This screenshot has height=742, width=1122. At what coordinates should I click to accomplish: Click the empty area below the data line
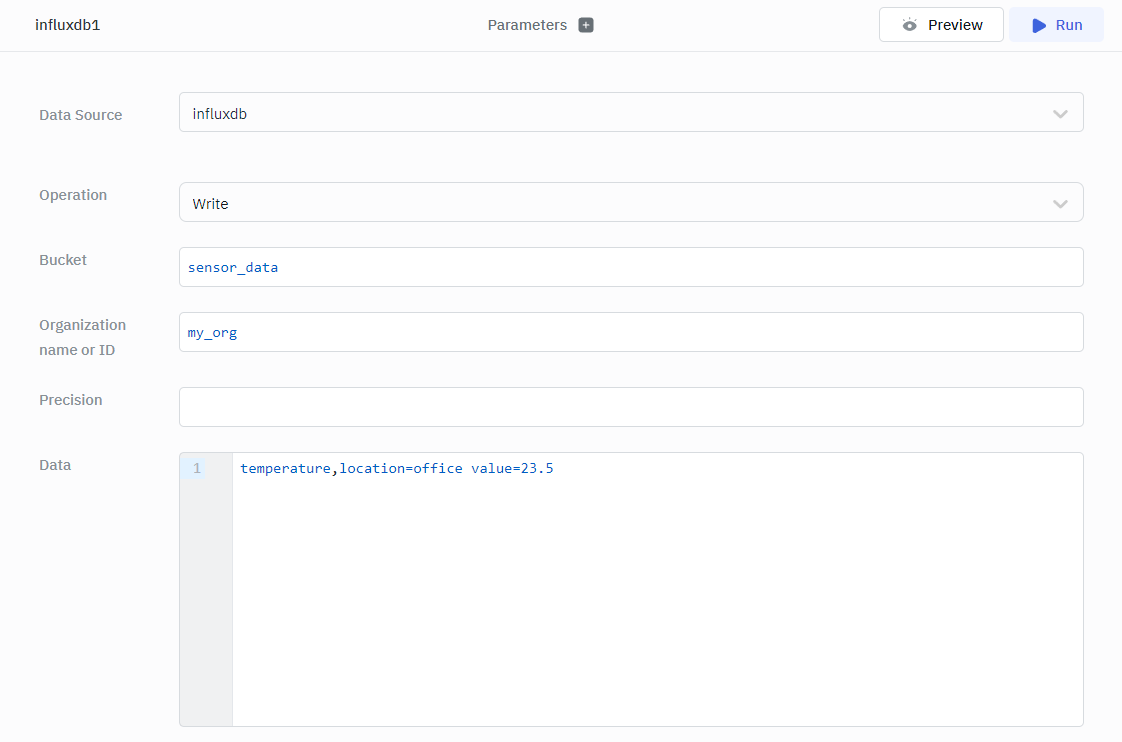(656, 600)
